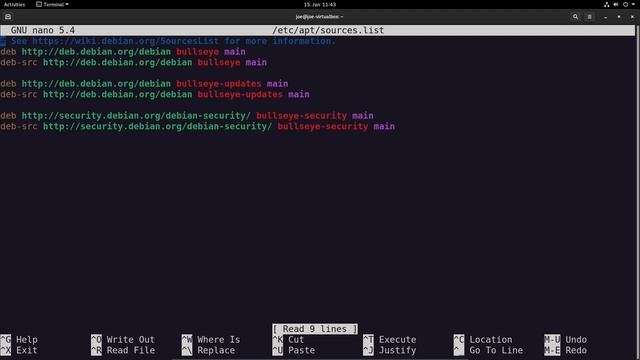Click the terminal window title dropdown

[319, 17]
